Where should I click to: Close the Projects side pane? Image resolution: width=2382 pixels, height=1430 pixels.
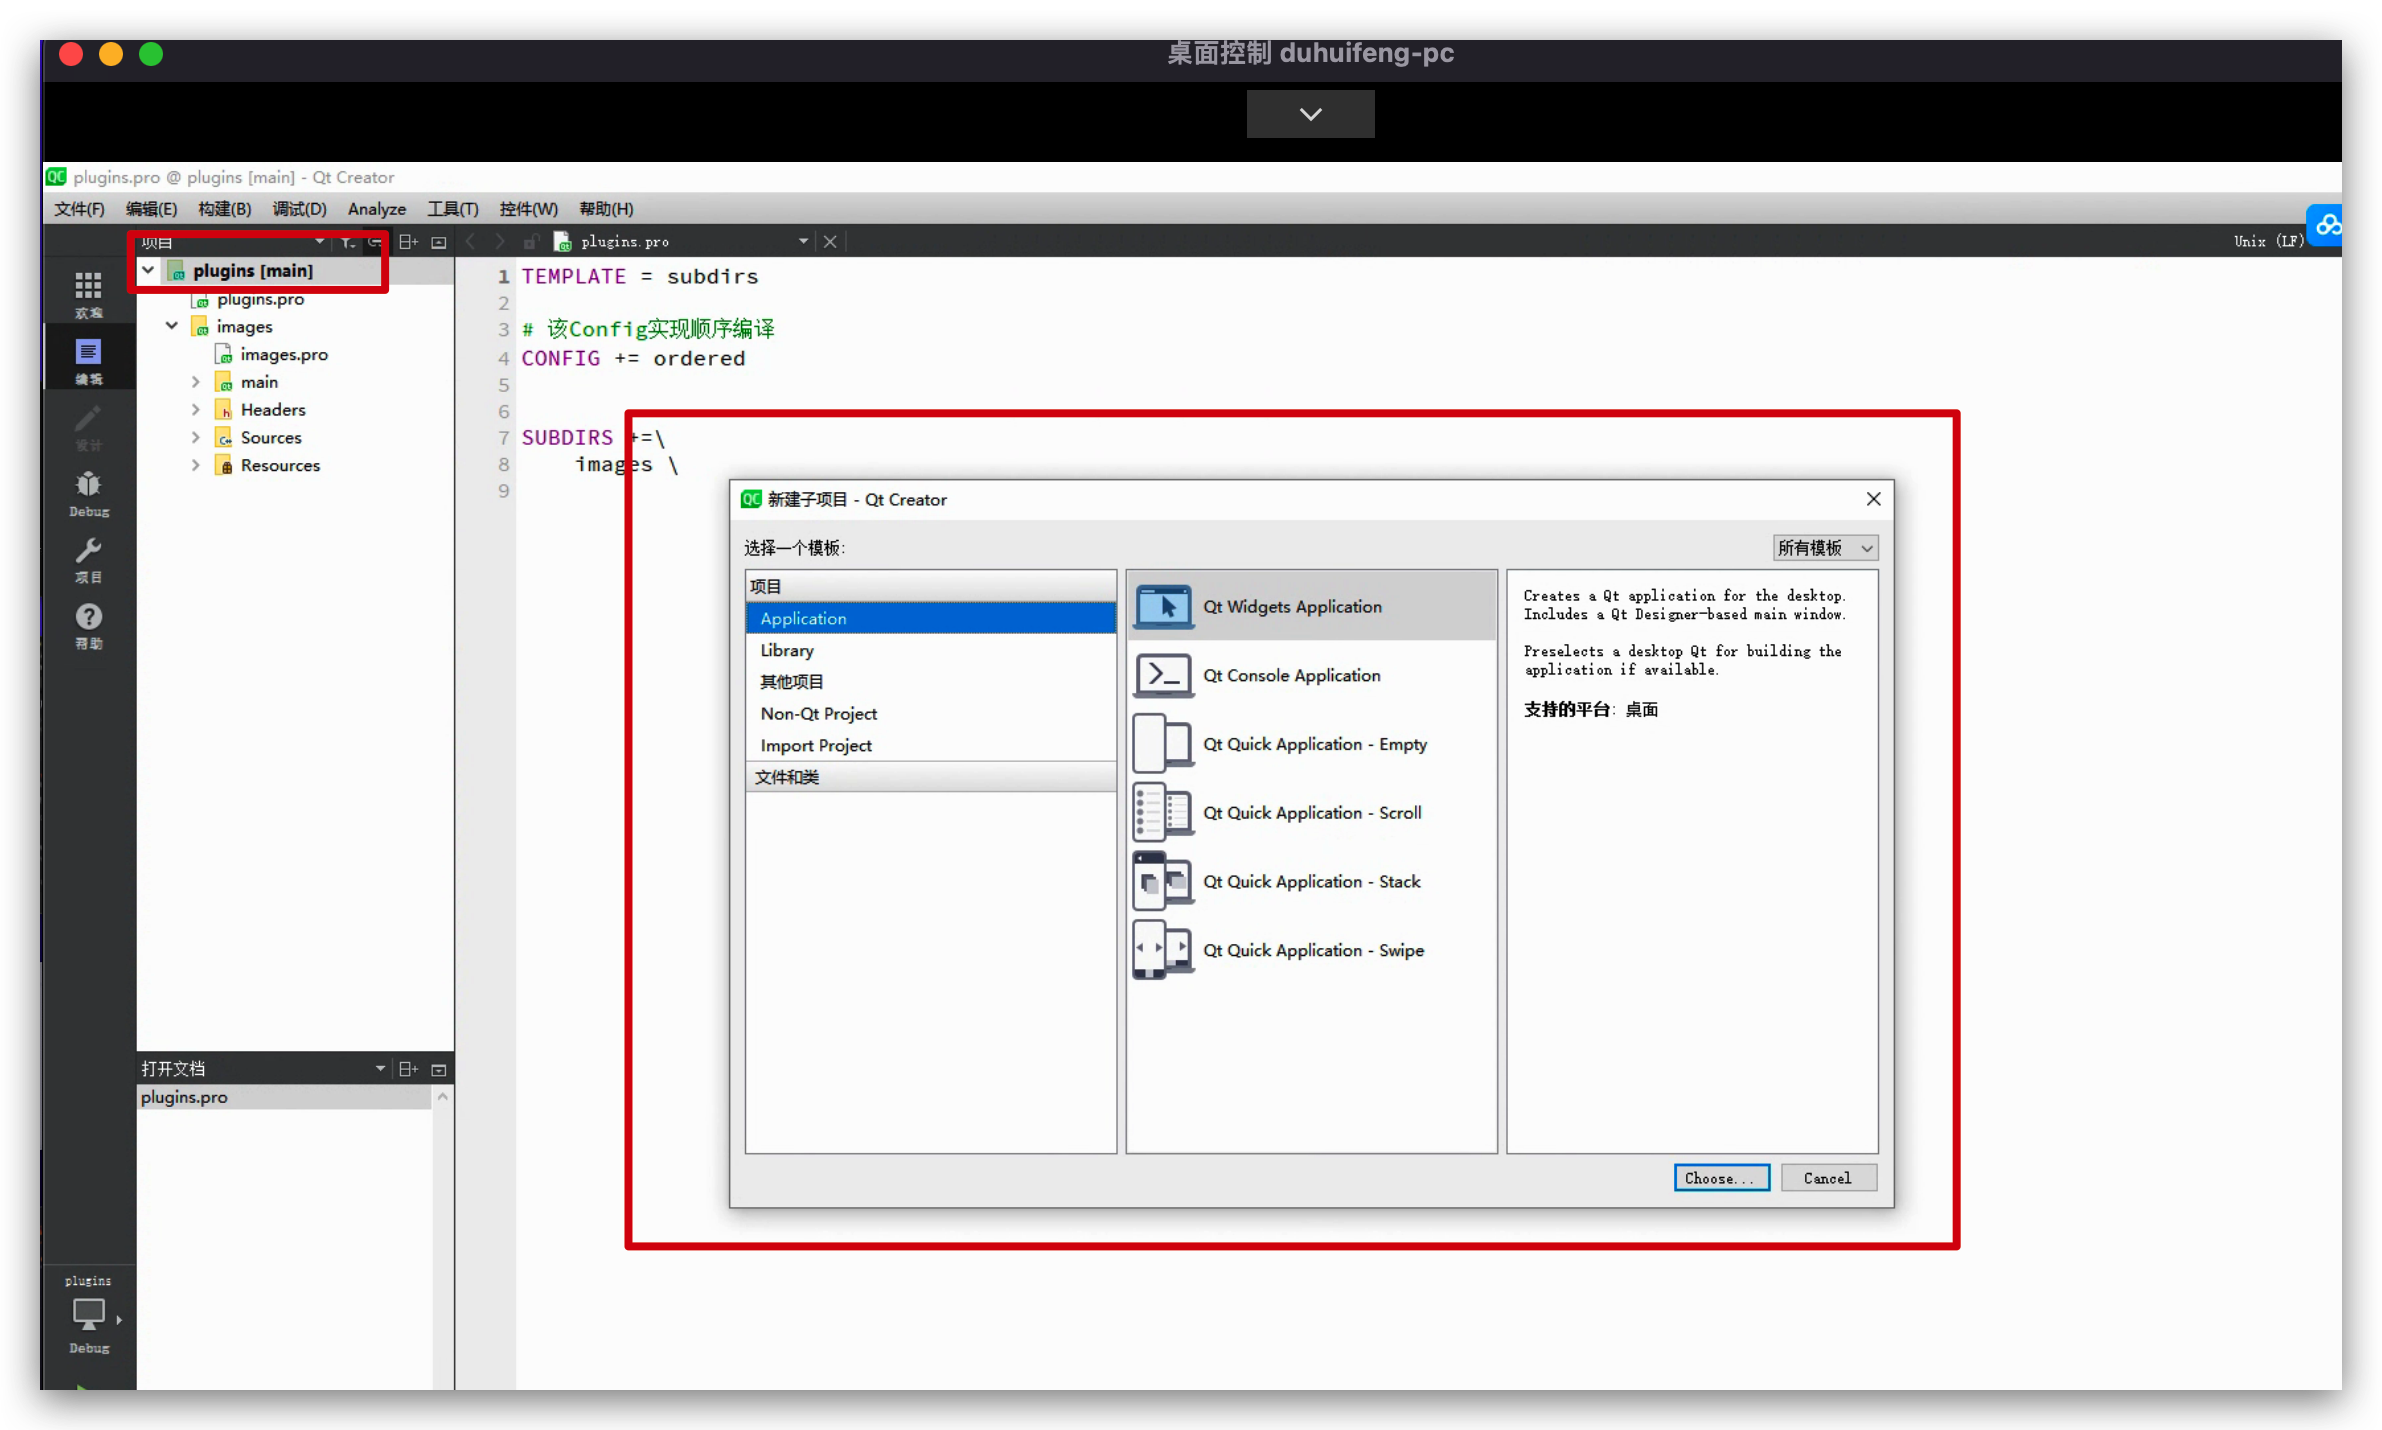438,242
